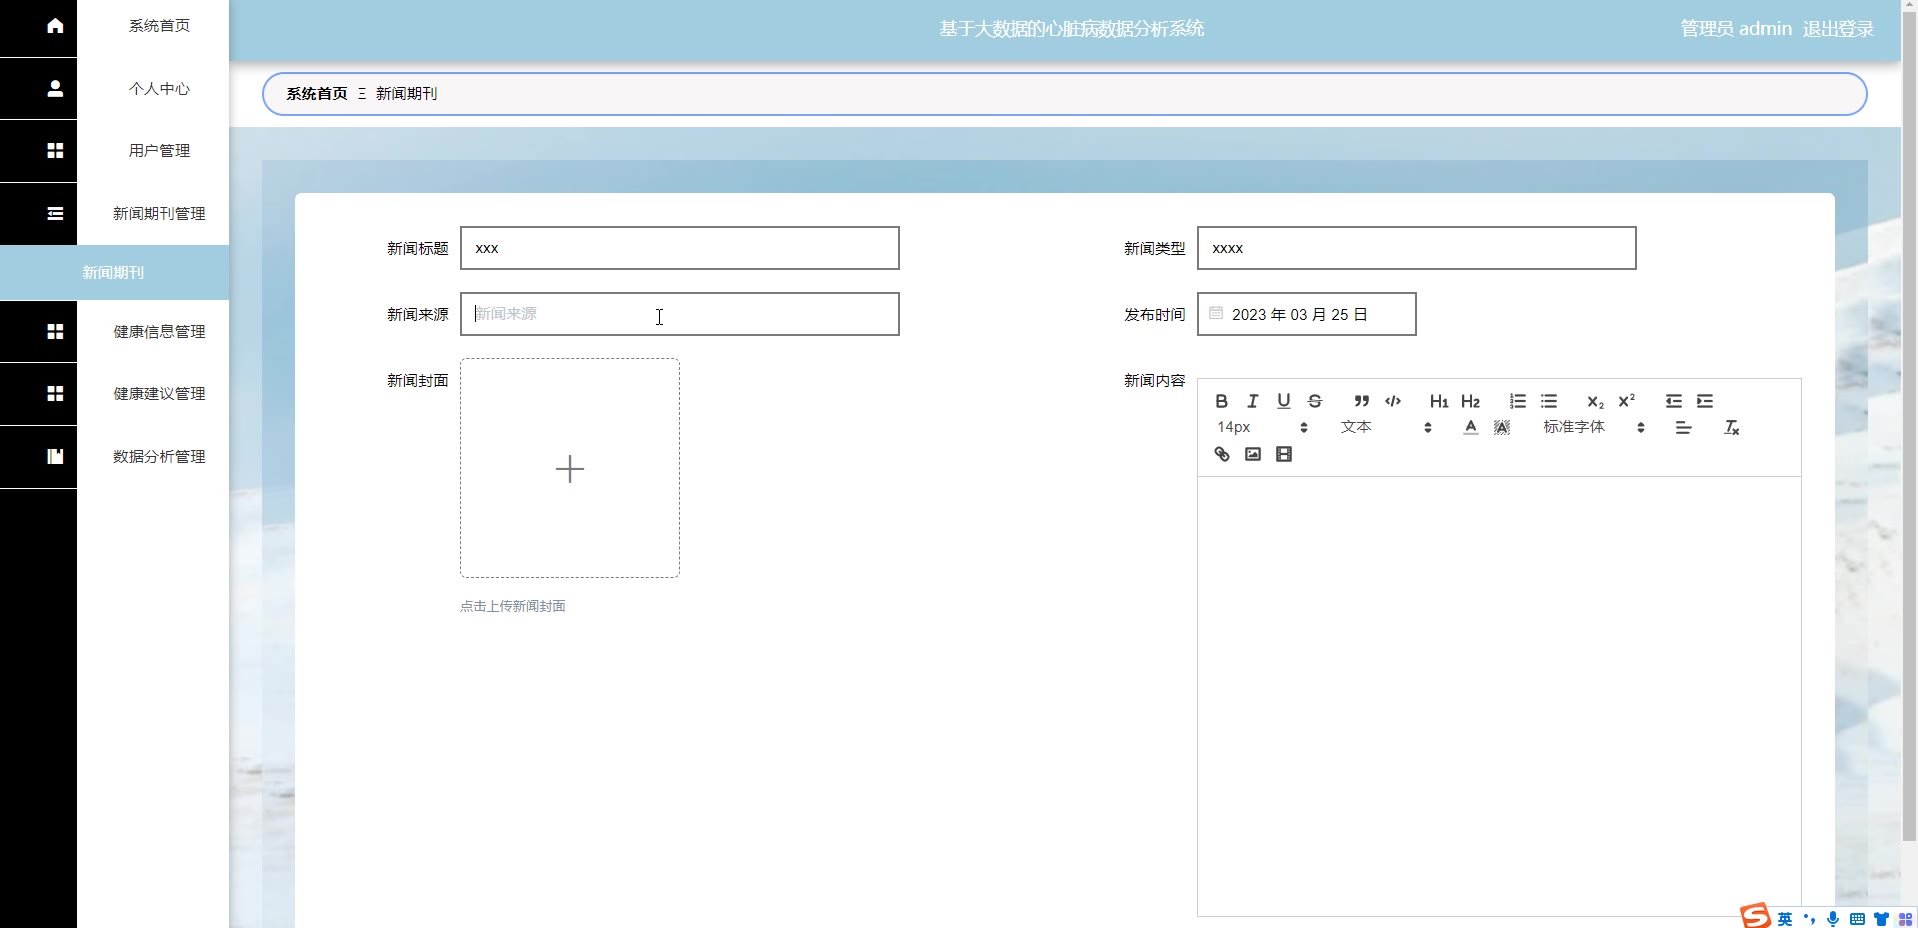Click the 新闻类型 input field
The width and height of the screenshot is (1918, 928).
point(1417,248)
